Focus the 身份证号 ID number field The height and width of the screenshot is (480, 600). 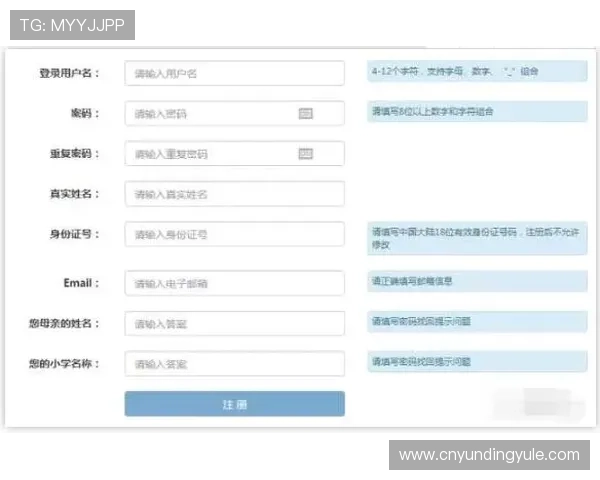click(235, 234)
